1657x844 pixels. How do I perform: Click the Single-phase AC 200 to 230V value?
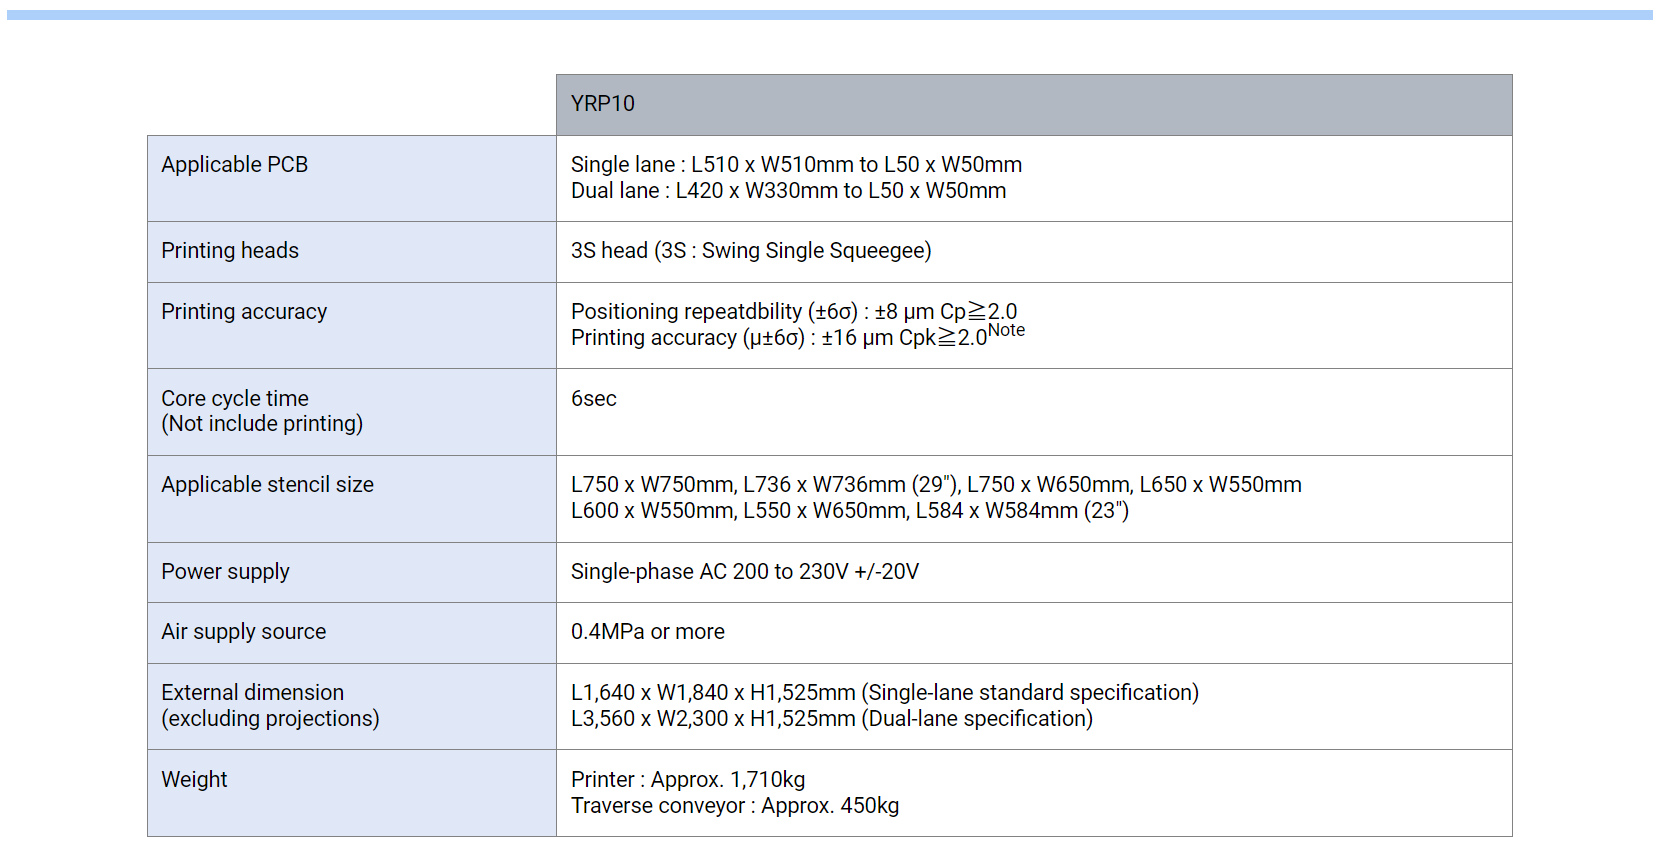pos(744,572)
